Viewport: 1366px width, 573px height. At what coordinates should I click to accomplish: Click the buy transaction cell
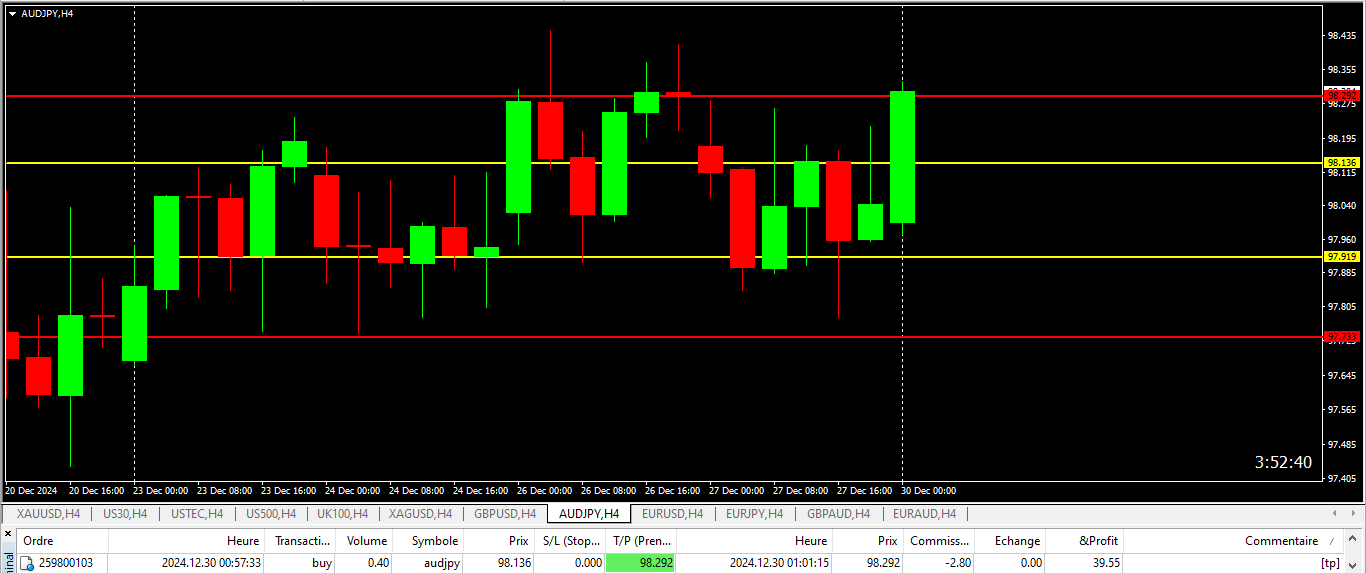coord(322,564)
